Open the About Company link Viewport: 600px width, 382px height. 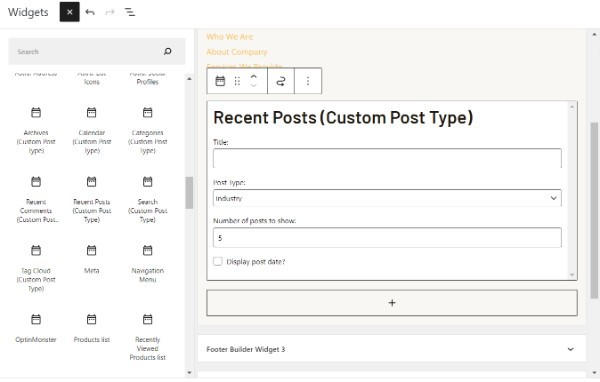(x=236, y=52)
